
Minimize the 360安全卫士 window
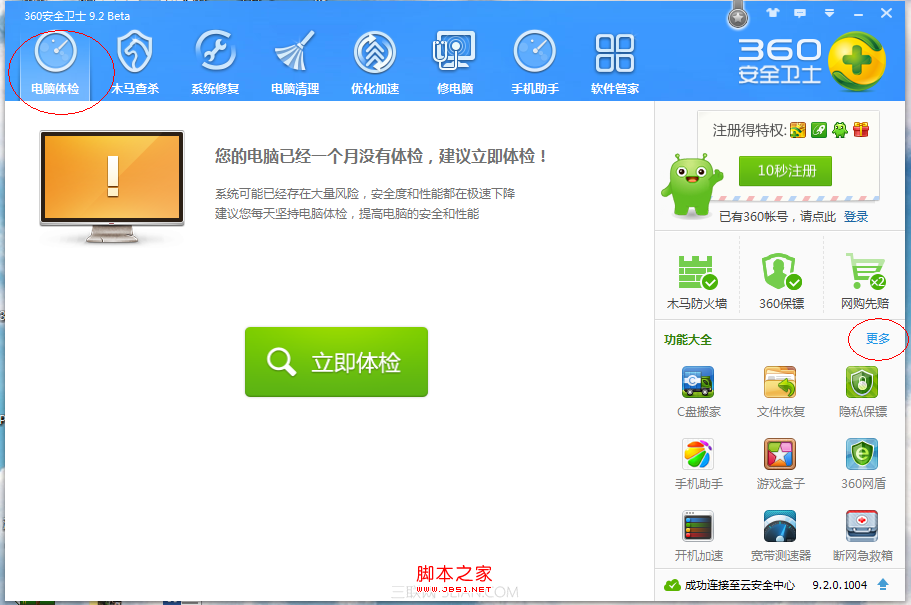pos(858,14)
